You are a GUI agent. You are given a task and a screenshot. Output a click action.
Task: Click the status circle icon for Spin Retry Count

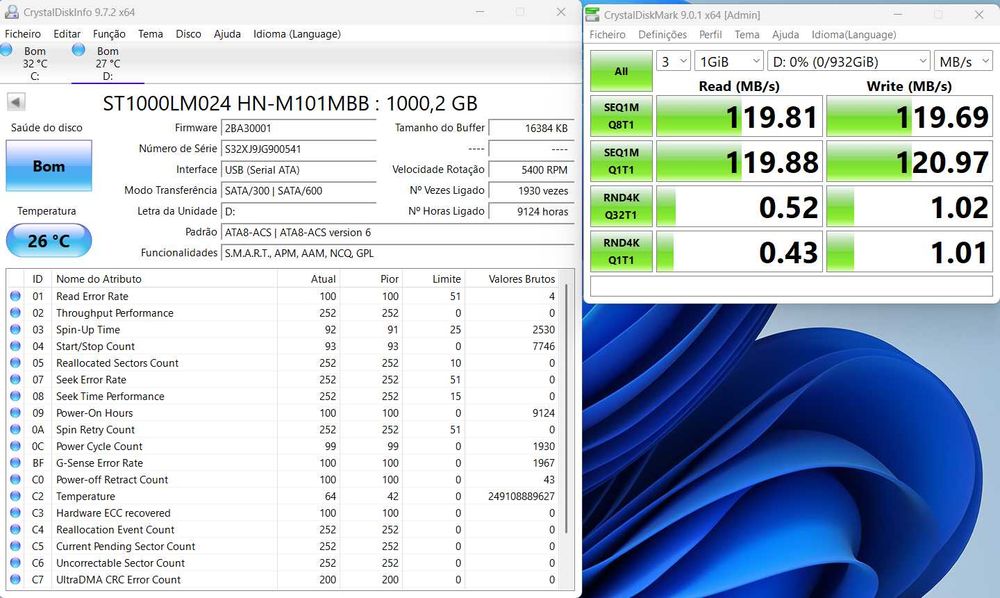15,429
